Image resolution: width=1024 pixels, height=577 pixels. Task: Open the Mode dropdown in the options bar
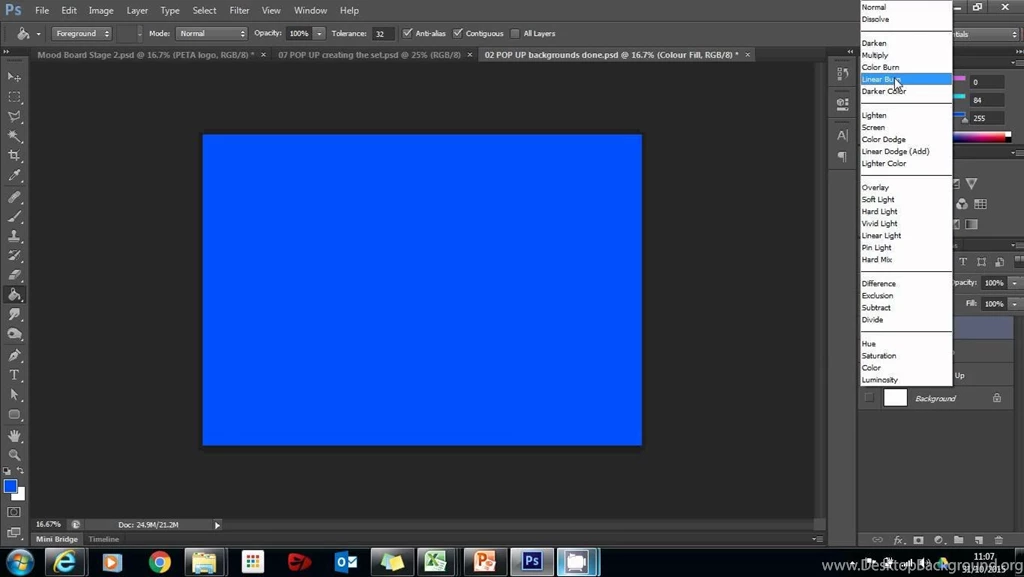pos(211,33)
